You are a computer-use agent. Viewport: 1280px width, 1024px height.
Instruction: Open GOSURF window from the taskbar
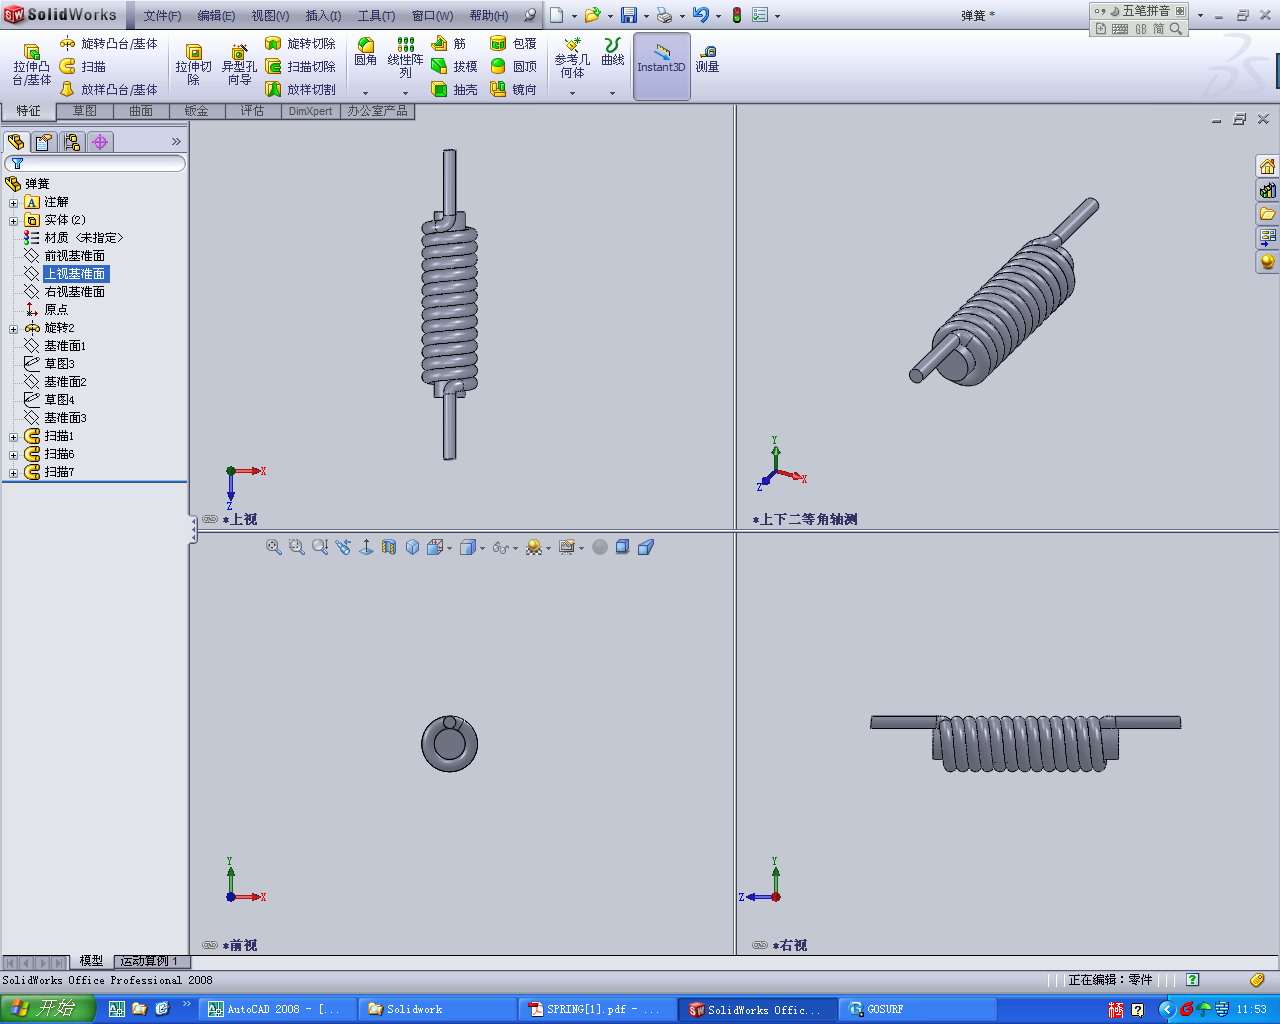918,1009
